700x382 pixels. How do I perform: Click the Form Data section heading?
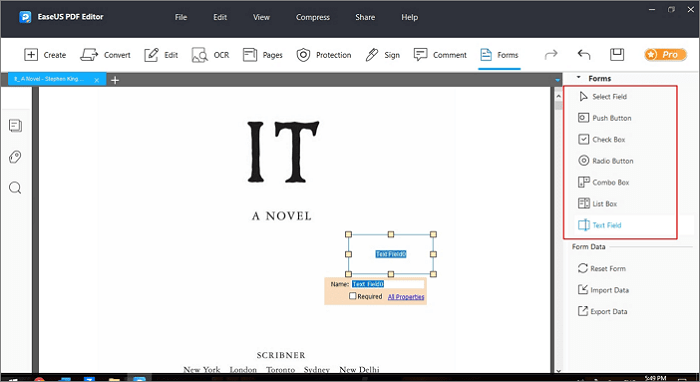588,246
